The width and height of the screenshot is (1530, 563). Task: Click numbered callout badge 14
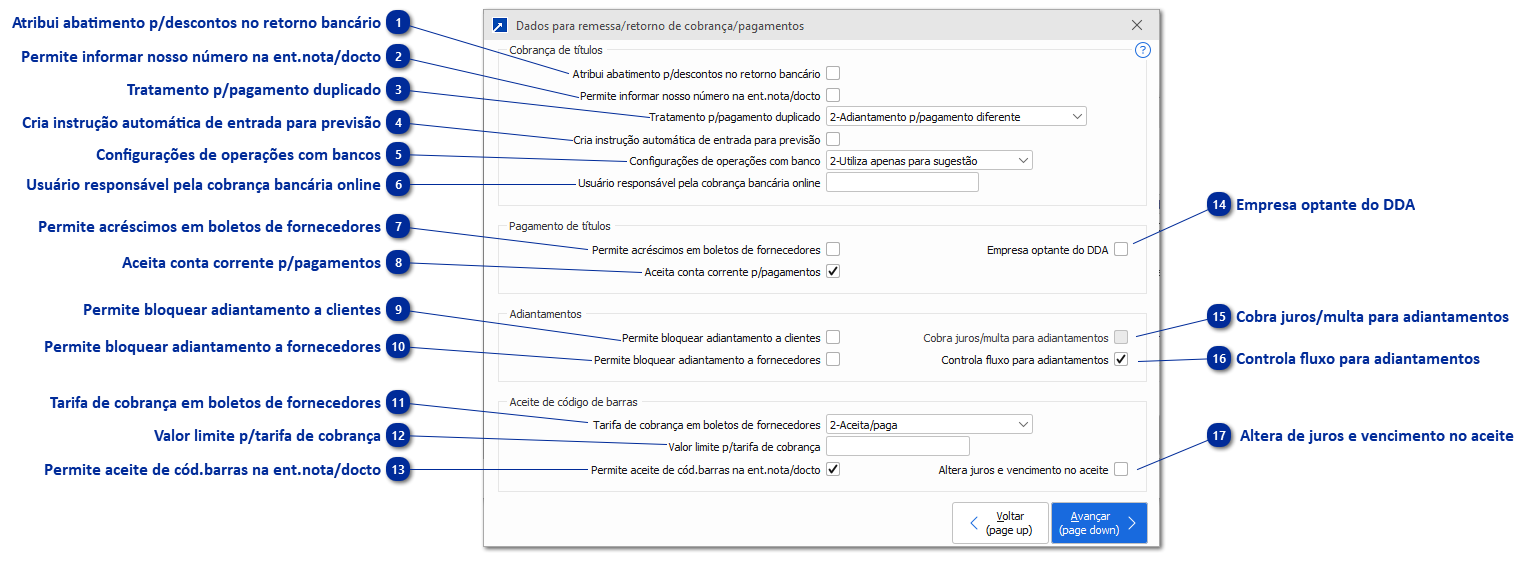click(1218, 205)
